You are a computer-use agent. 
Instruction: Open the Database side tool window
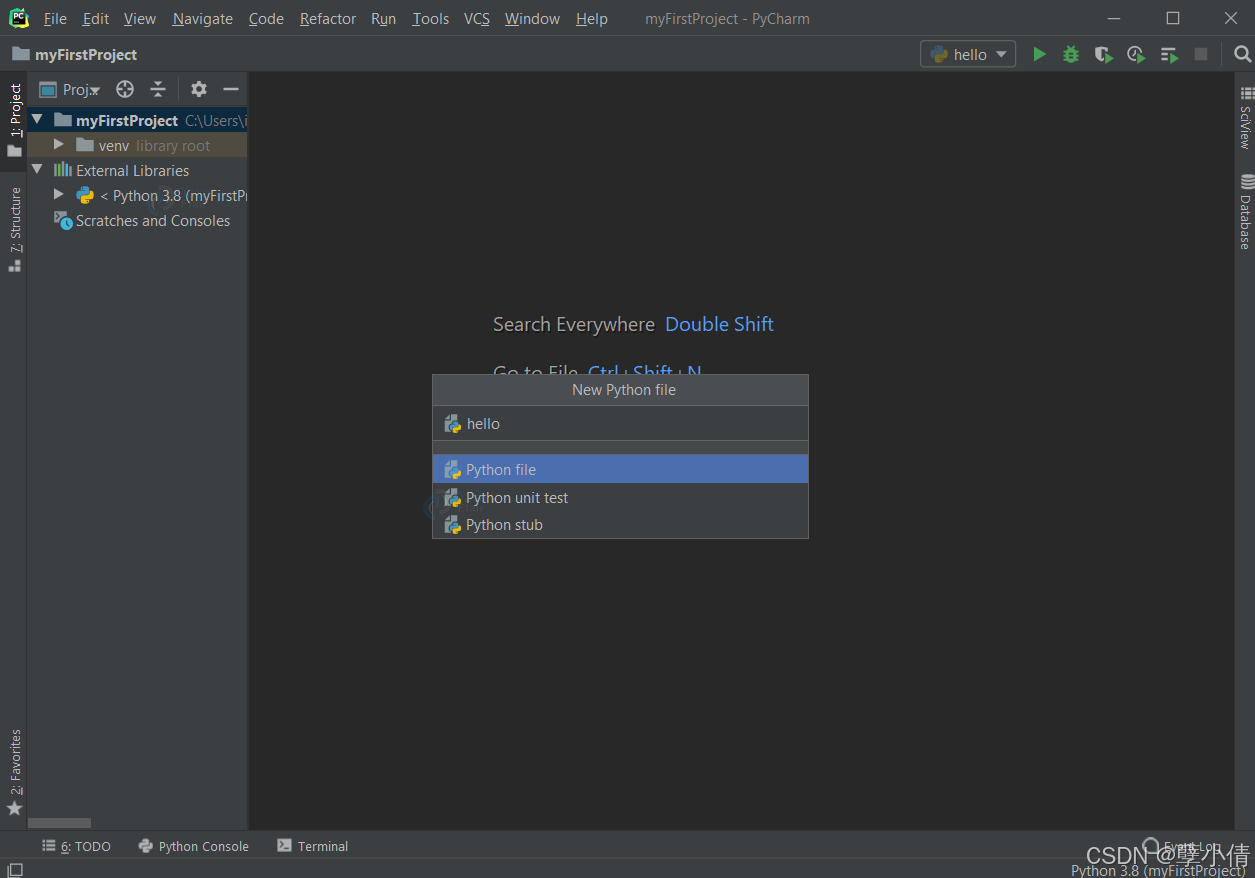point(1245,211)
